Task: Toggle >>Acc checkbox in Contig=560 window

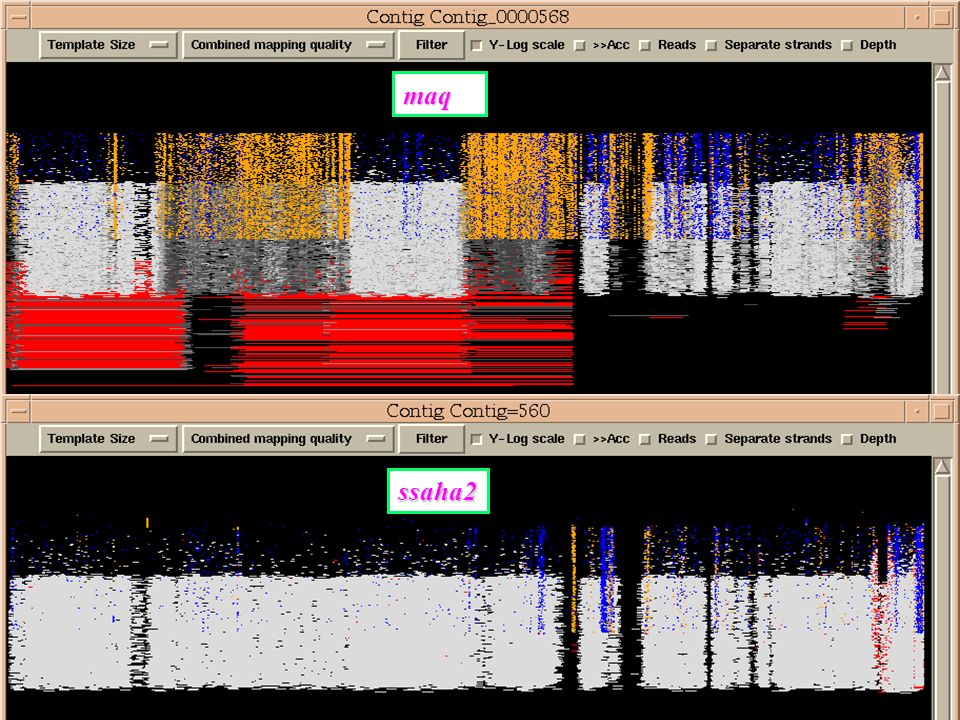Action: 579,439
